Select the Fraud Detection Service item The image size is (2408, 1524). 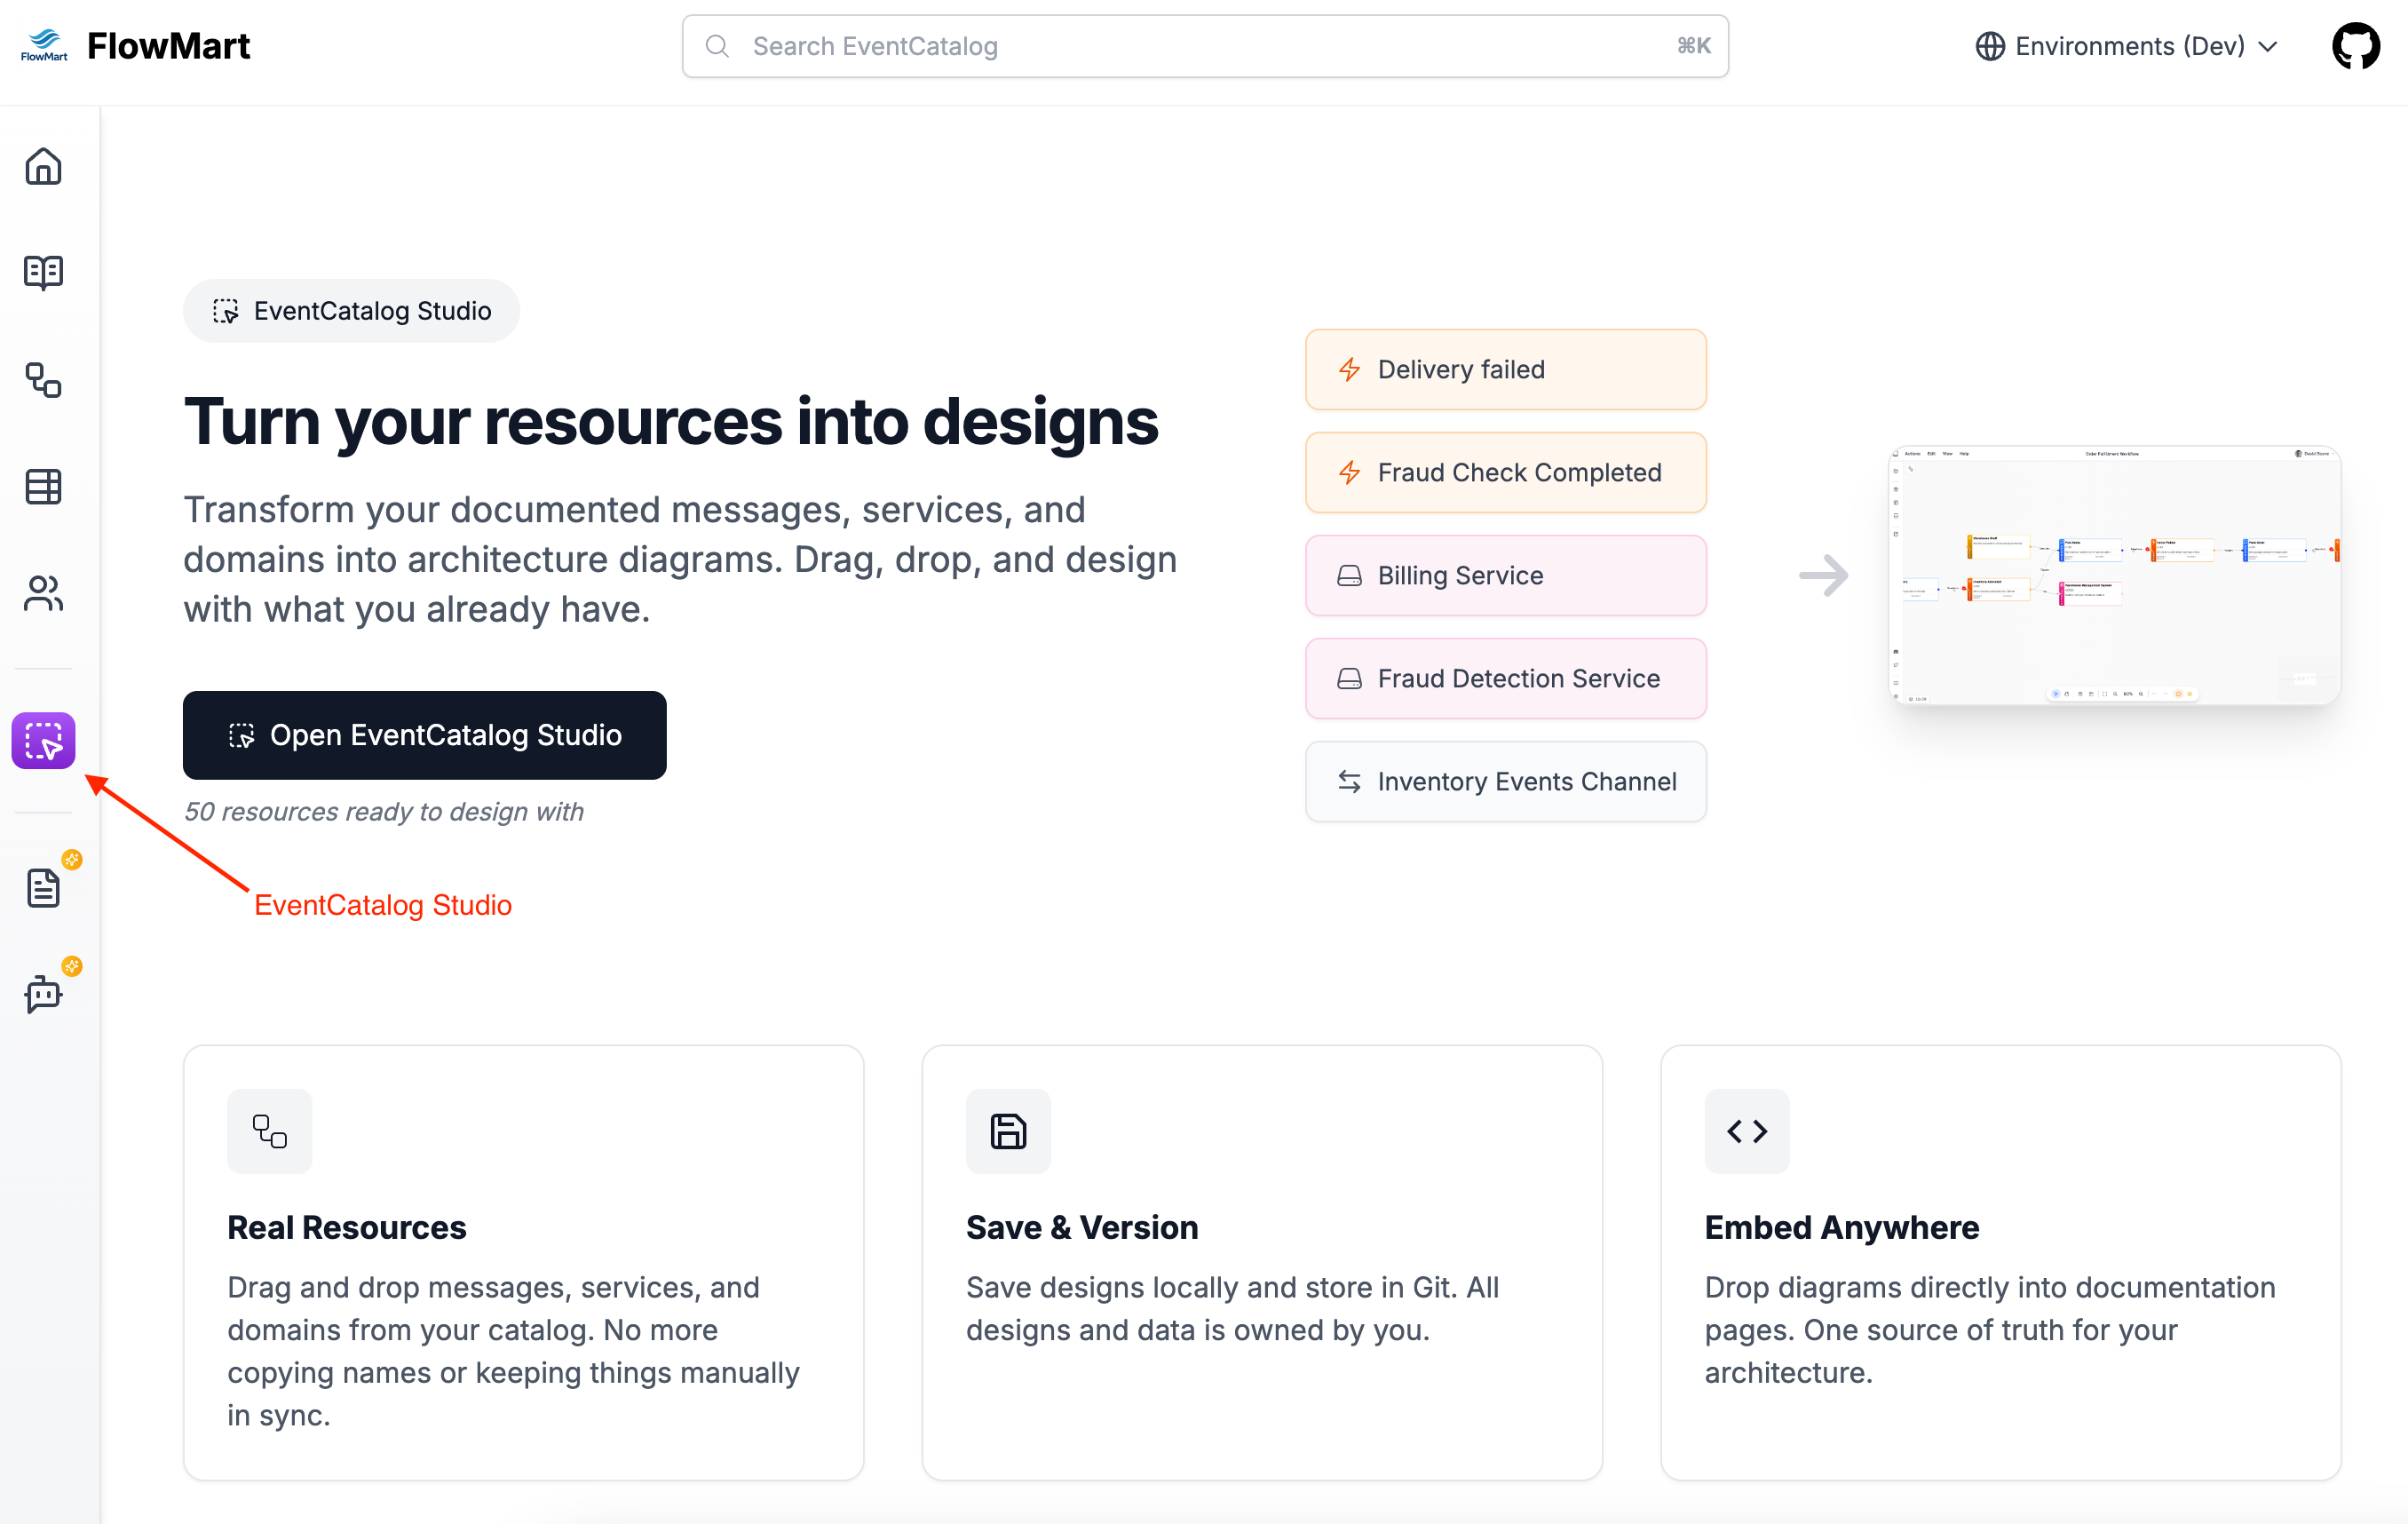tap(1504, 678)
